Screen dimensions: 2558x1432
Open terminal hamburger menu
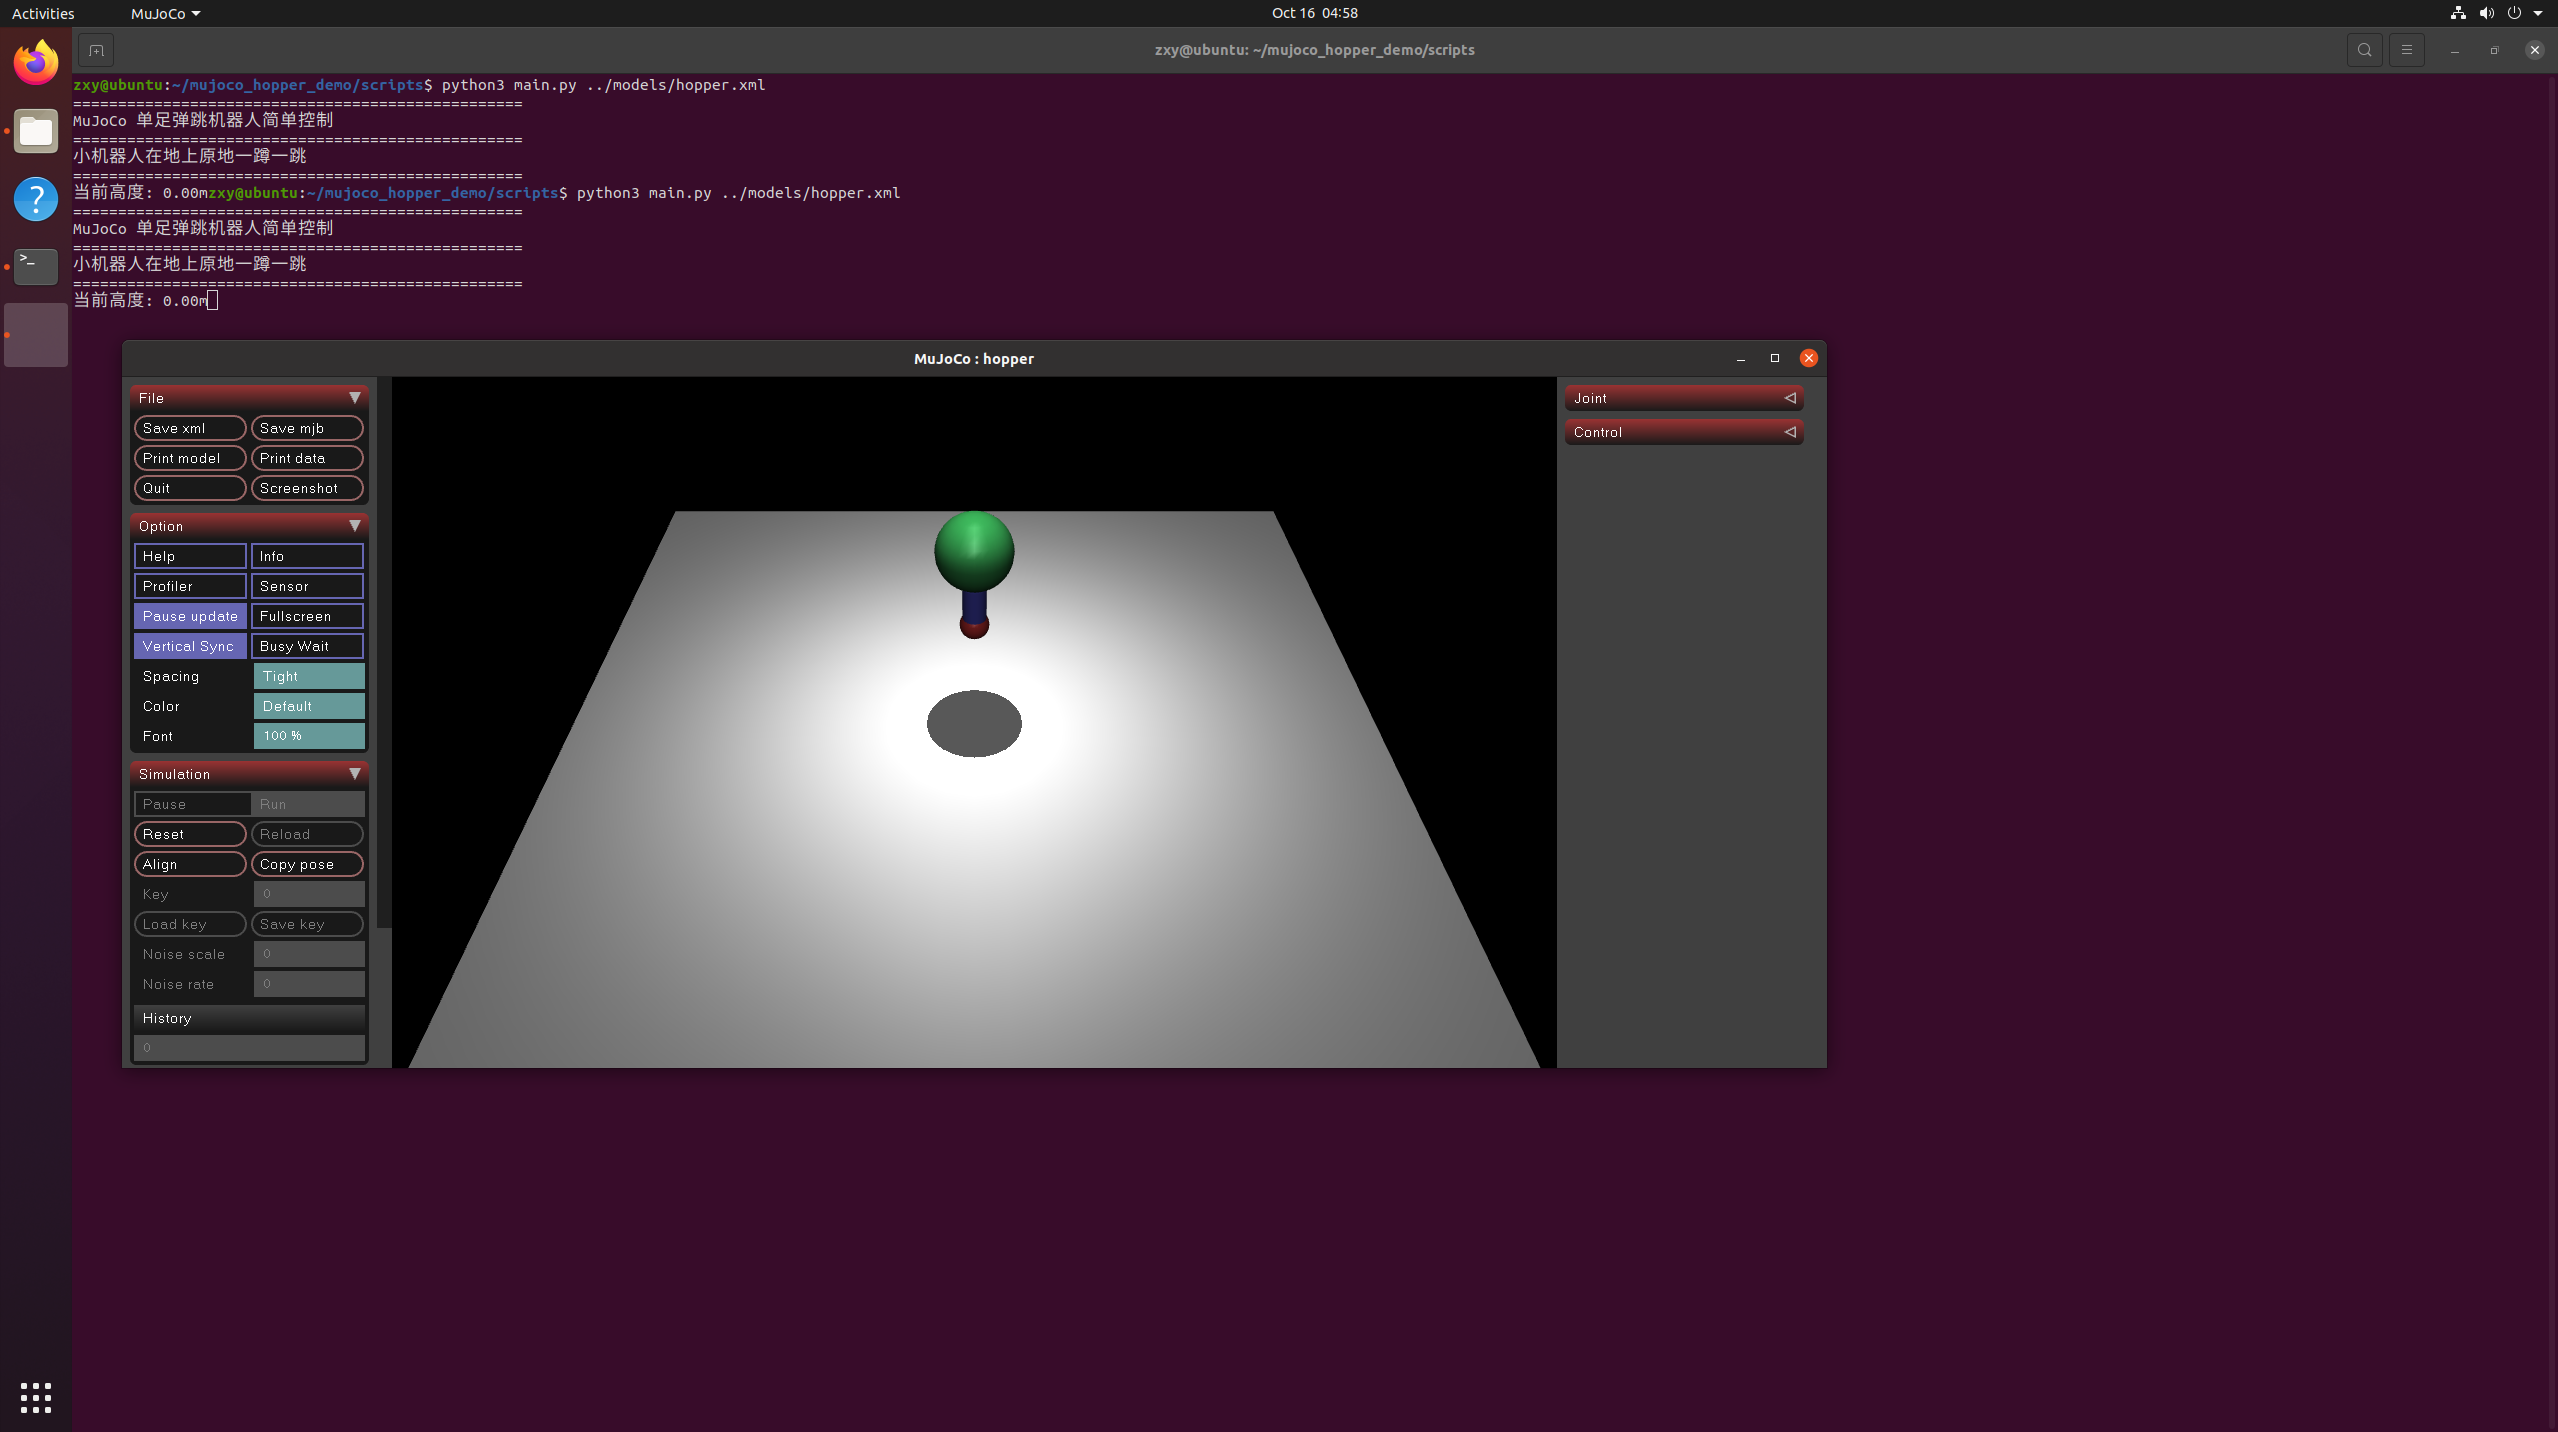pyautogui.click(x=2407, y=50)
